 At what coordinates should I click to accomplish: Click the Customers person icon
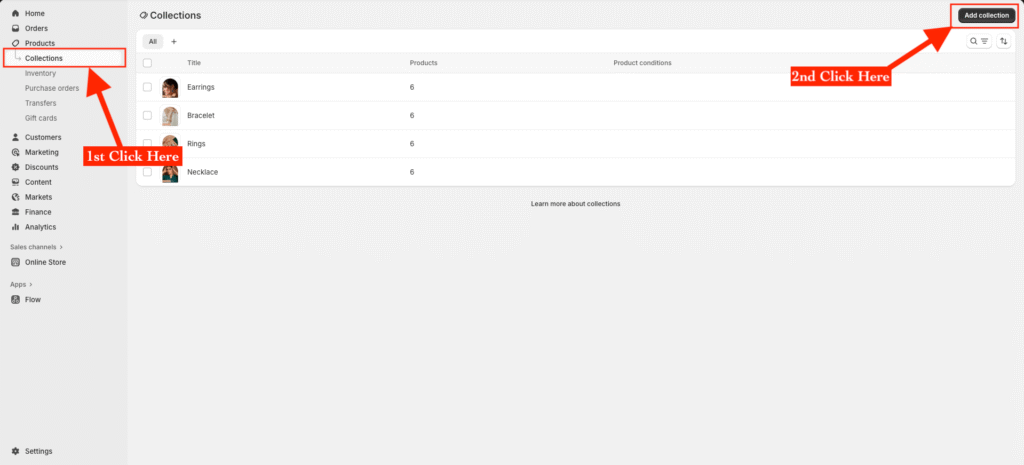[15, 137]
